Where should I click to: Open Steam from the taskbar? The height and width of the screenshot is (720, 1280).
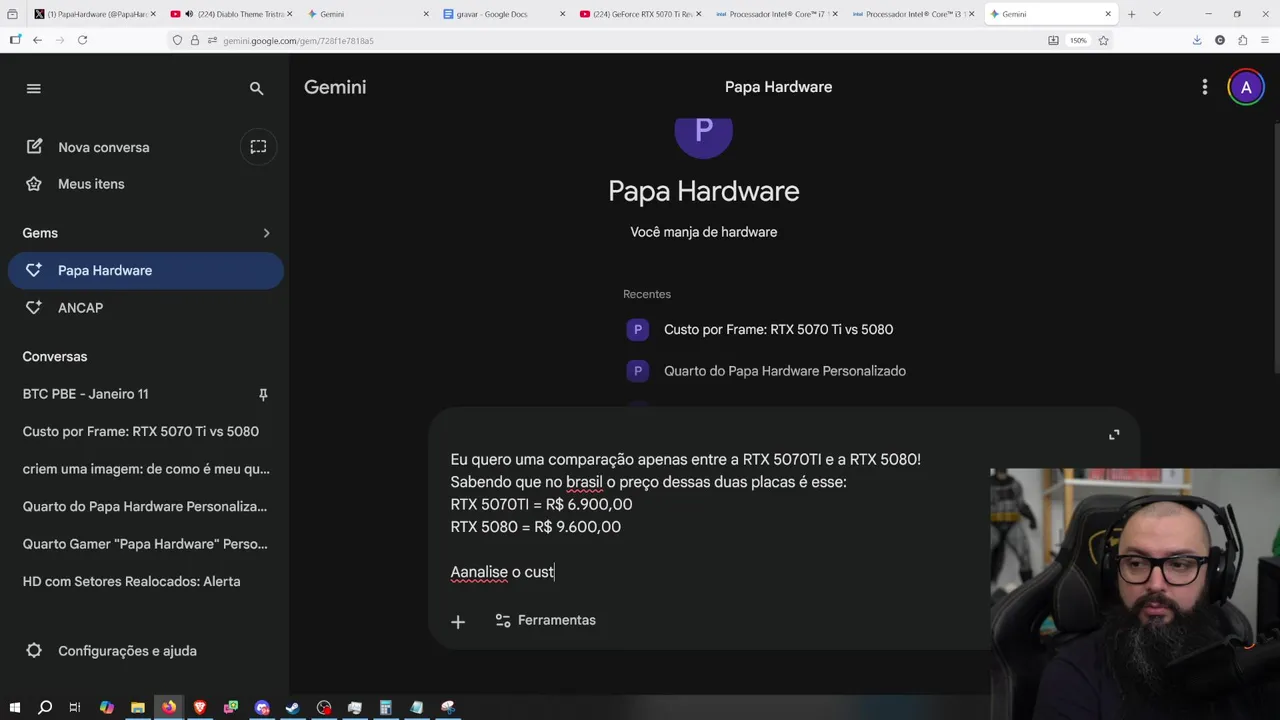click(293, 708)
